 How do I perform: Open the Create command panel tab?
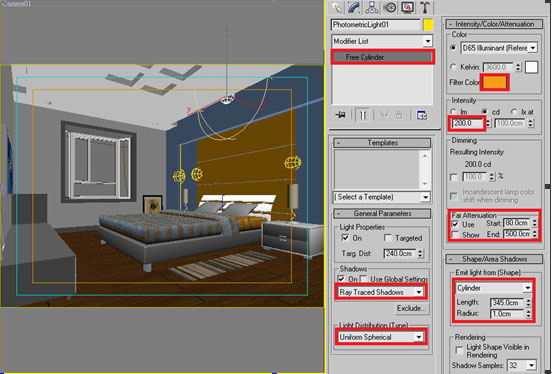(x=337, y=7)
